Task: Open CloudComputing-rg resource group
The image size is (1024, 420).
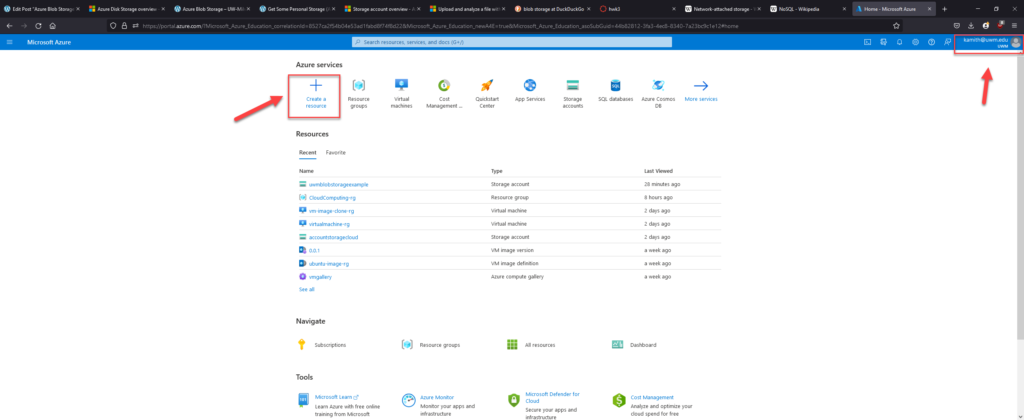Action: pyautogui.click(x=332, y=197)
